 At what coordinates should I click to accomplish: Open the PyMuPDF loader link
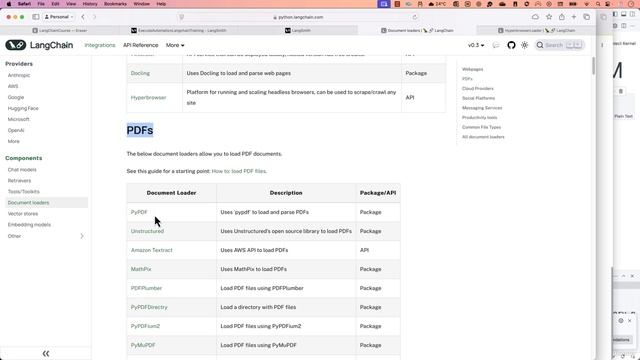(143, 345)
